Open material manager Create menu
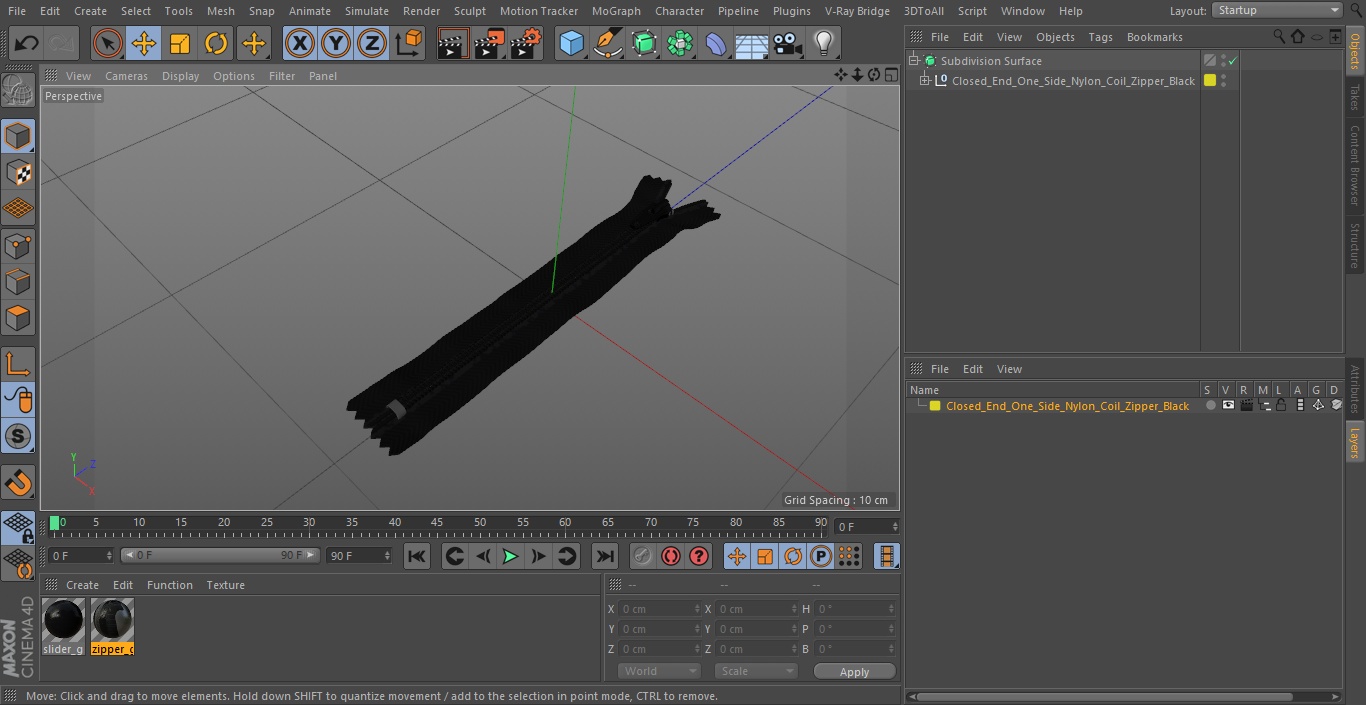The height and width of the screenshot is (705, 1366). pos(82,585)
